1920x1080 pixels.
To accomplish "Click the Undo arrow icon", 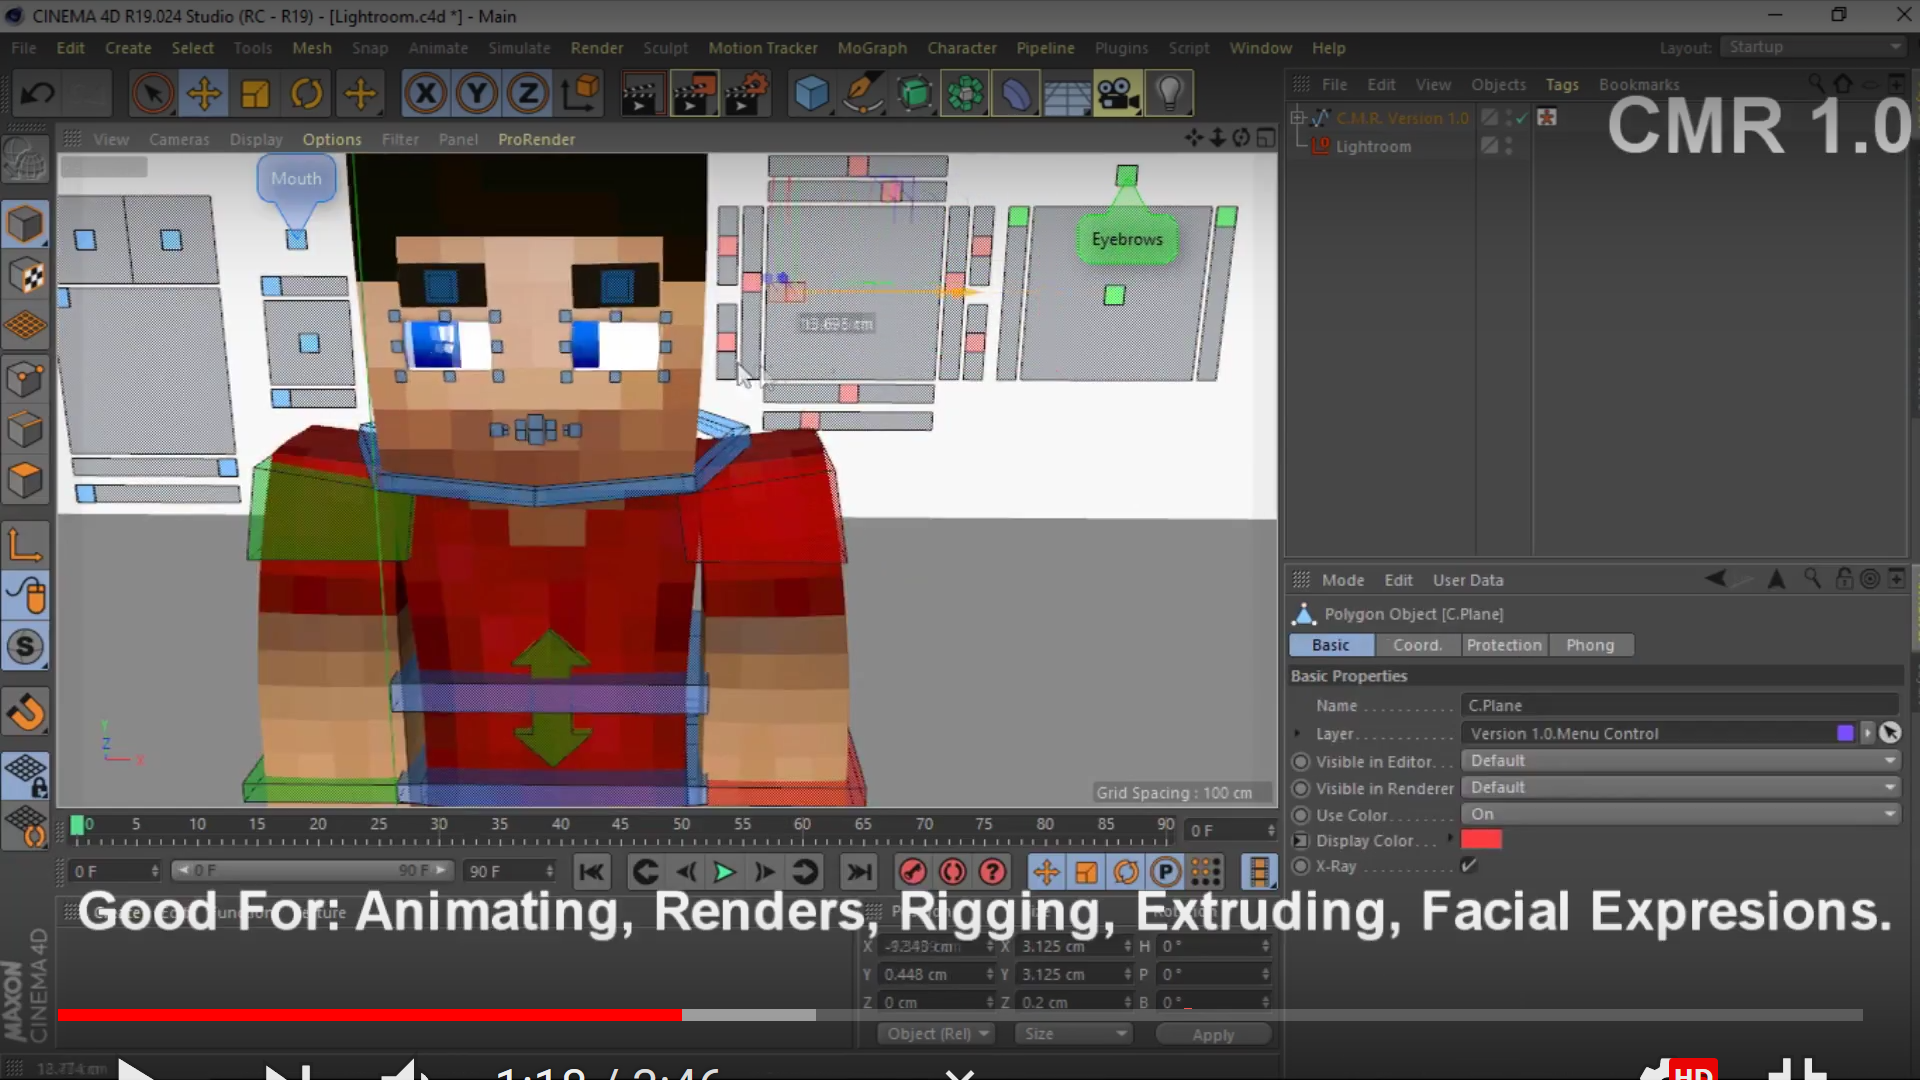I will point(38,94).
